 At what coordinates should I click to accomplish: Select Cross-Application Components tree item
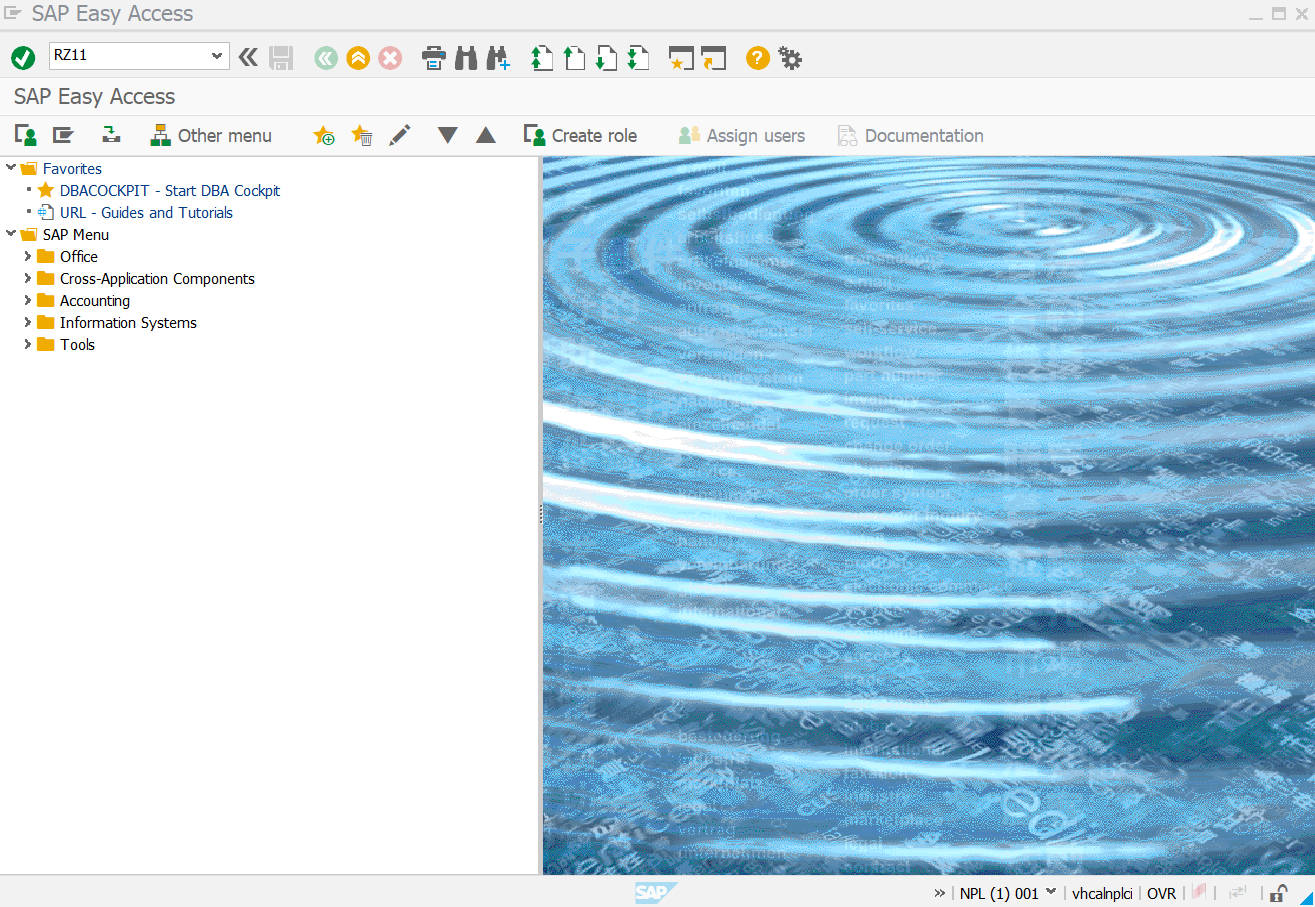click(157, 278)
